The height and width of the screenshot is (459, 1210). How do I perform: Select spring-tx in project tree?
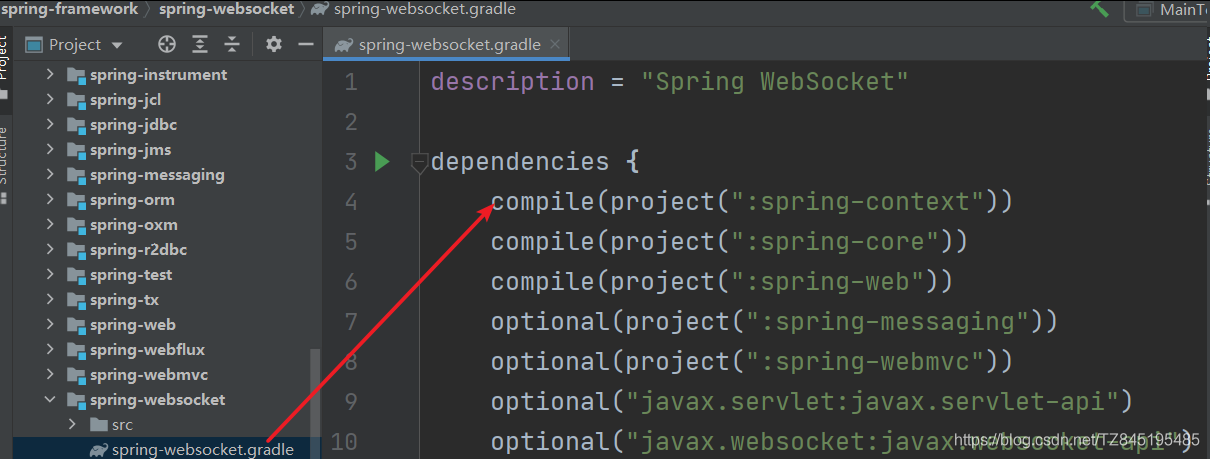(124, 300)
